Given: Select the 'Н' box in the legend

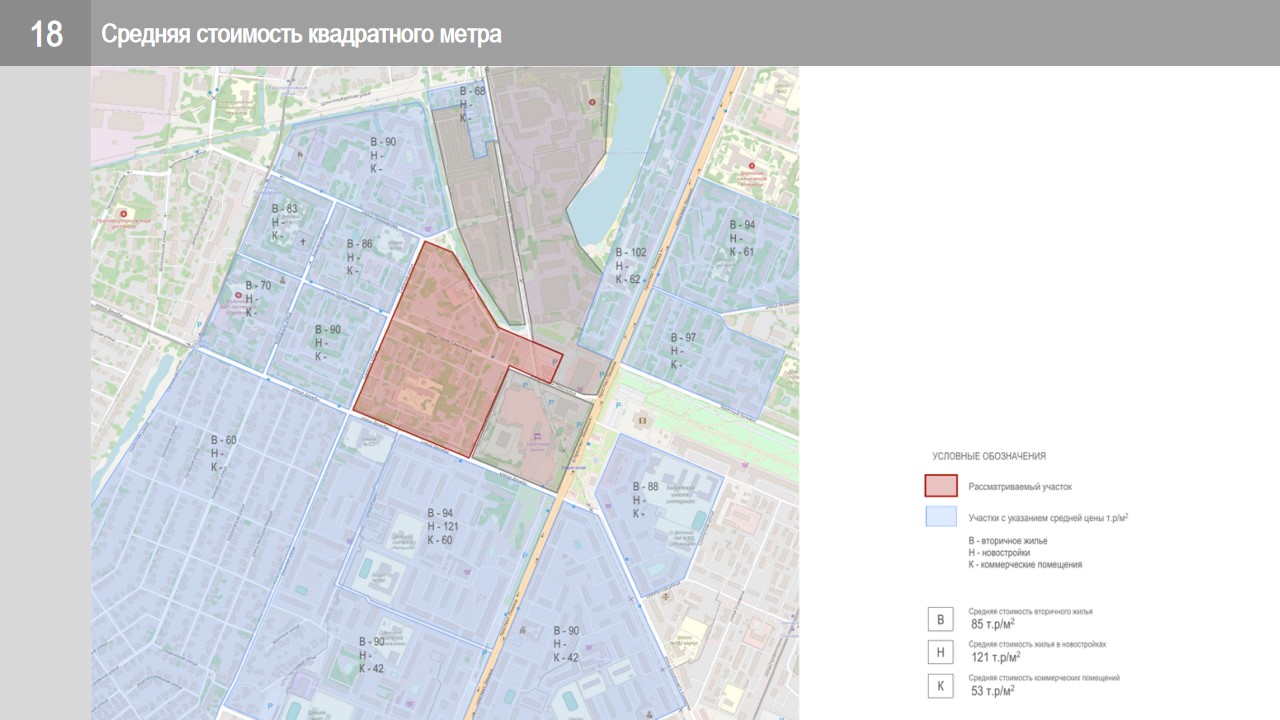Looking at the screenshot, I should click(x=940, y=653).
